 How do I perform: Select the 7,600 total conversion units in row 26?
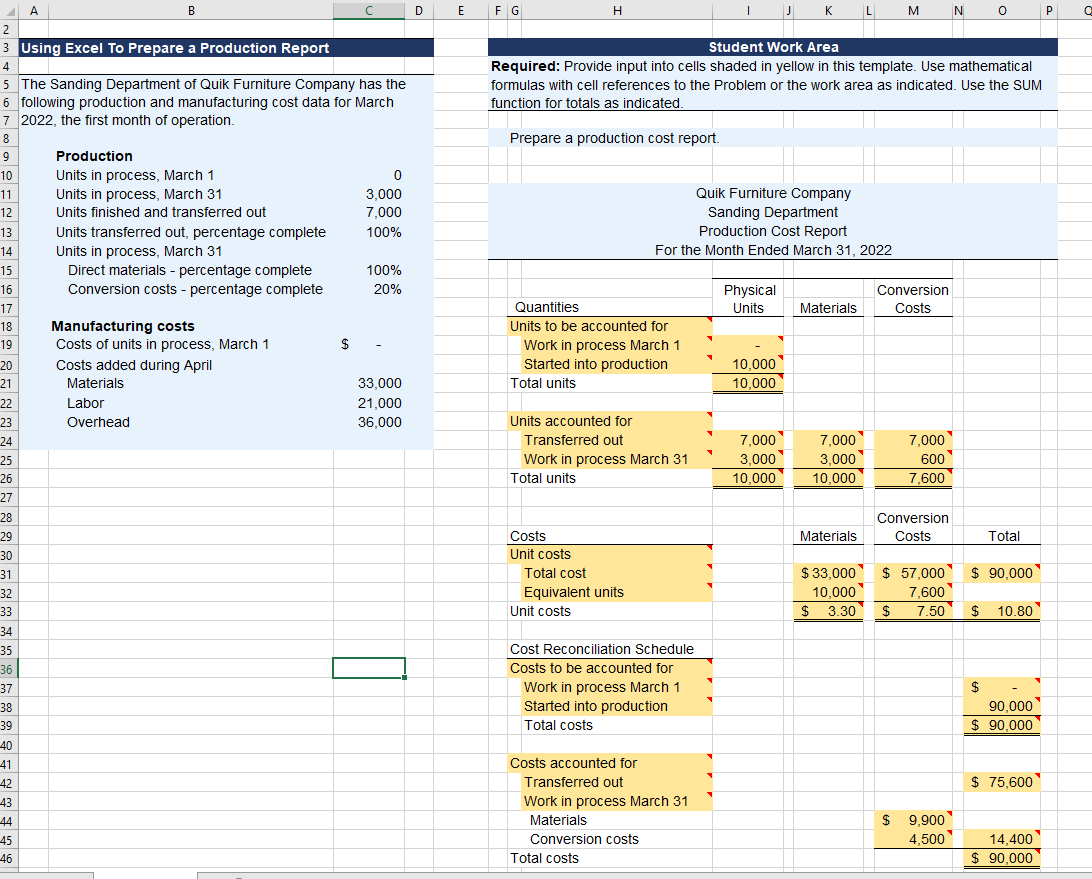913,479
